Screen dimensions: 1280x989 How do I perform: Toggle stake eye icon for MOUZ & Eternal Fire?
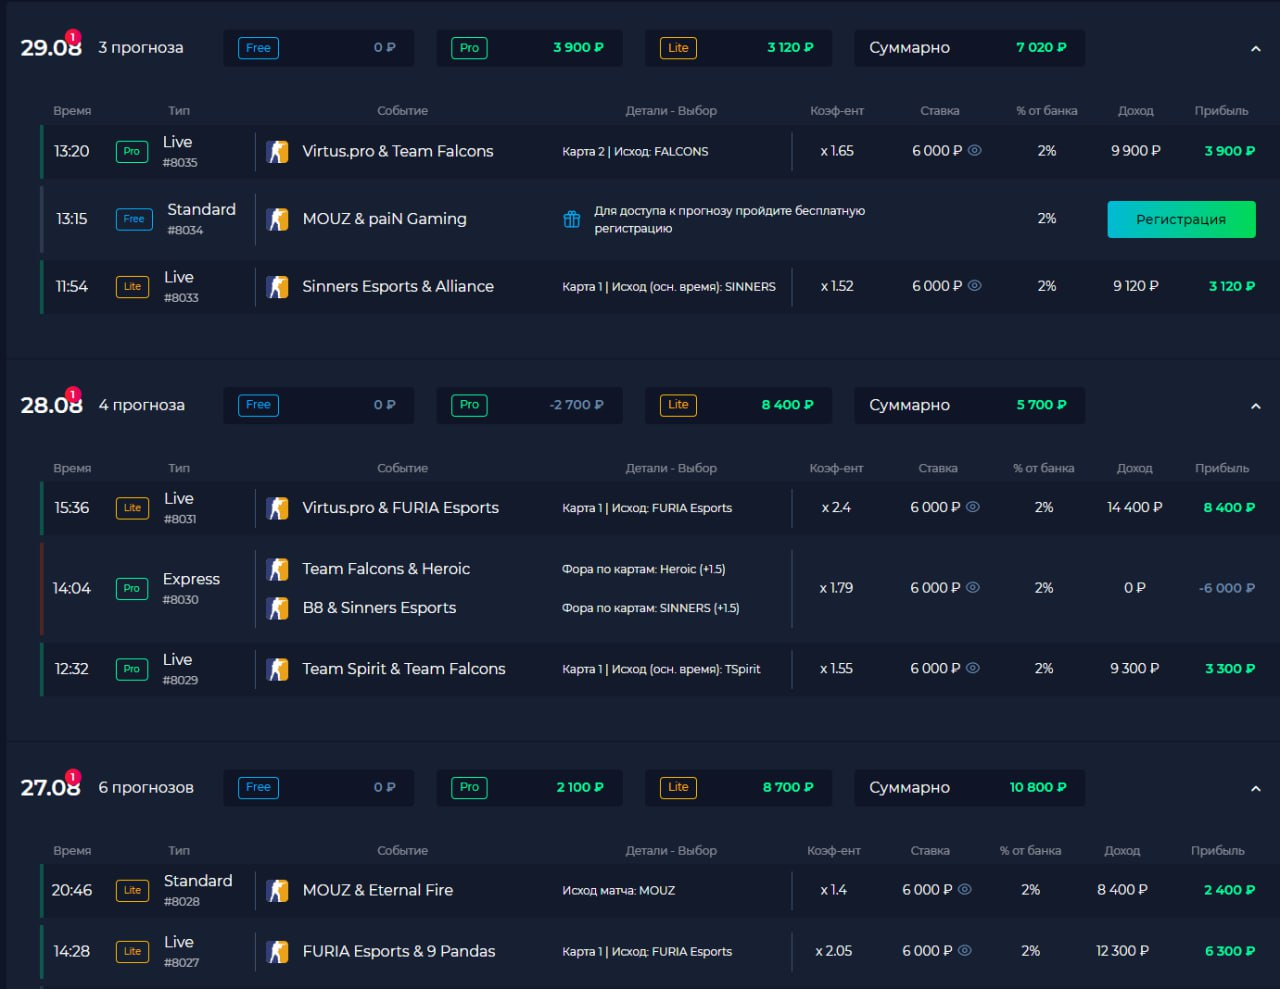click(x=965, y=889)
